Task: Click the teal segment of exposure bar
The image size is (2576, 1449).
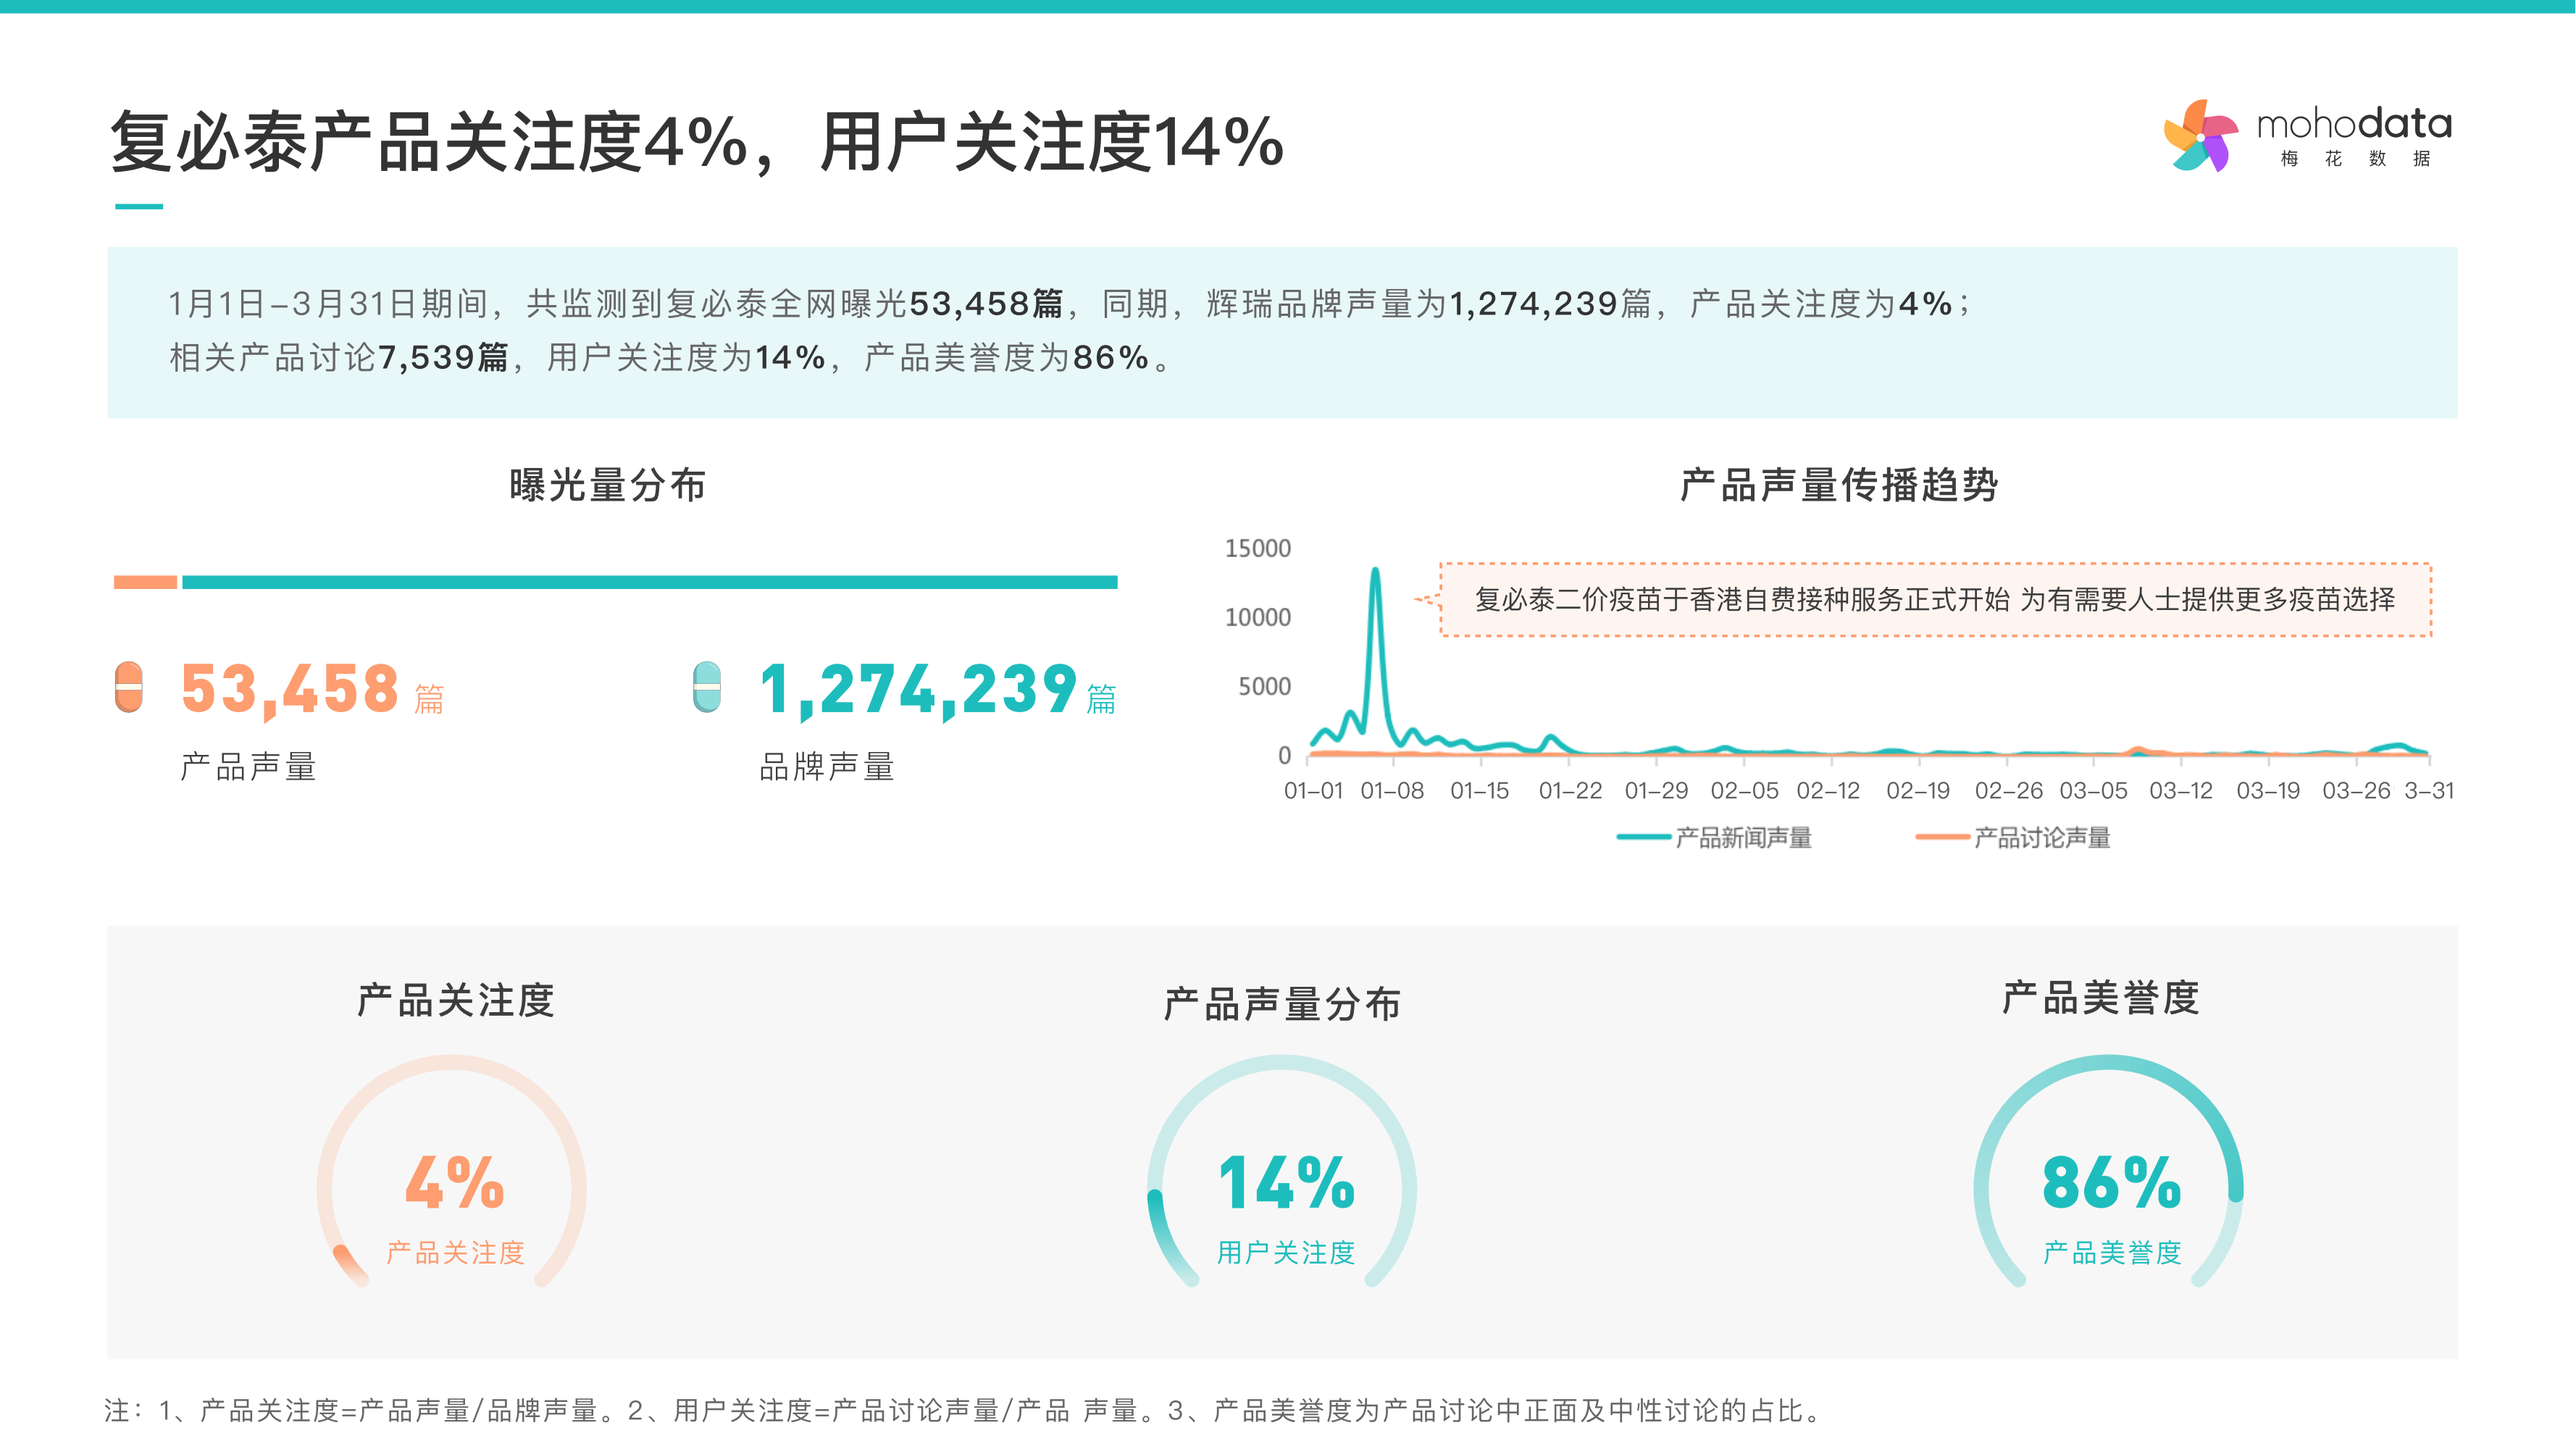Action: click(649, 582)
